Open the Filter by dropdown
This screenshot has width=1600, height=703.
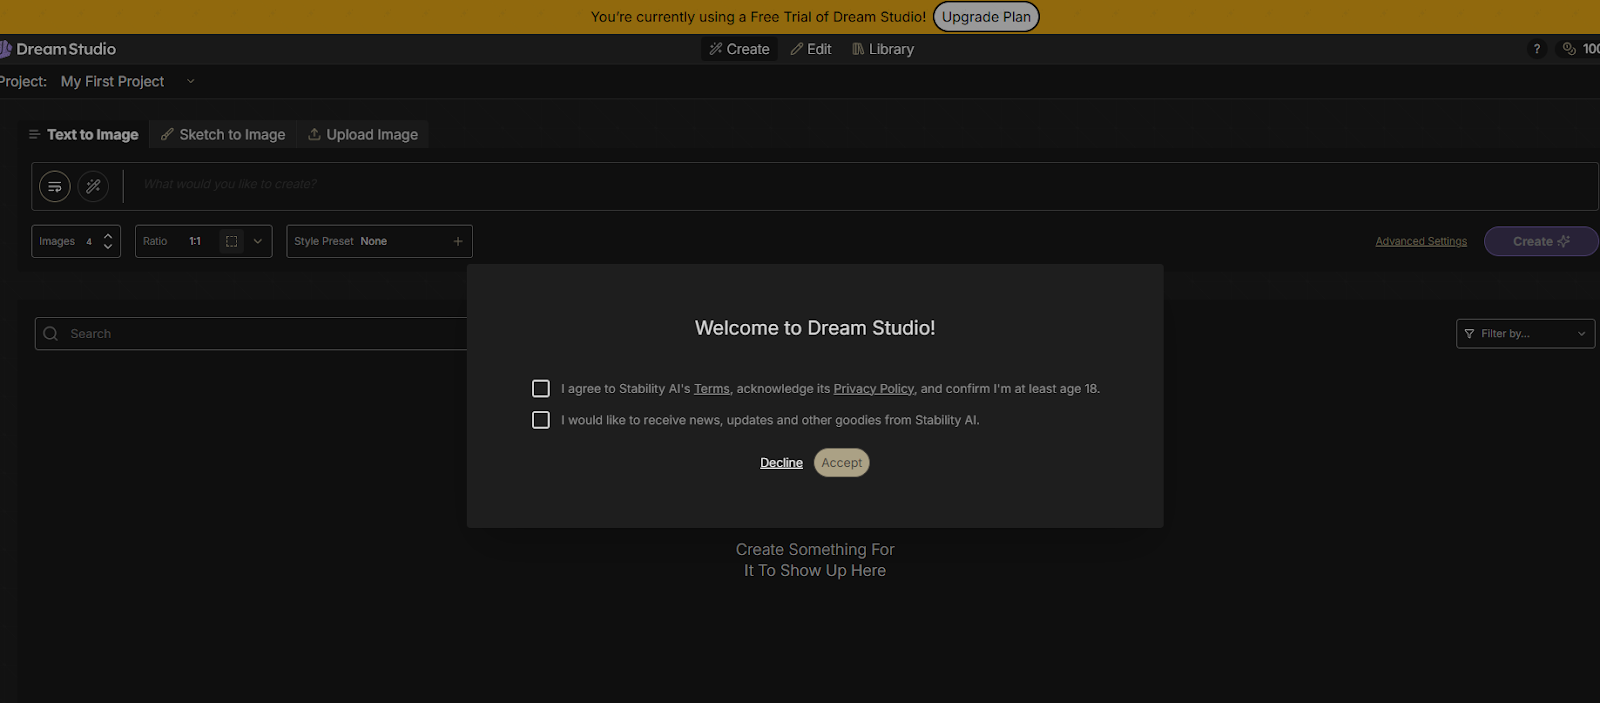click(x=1525, y=334)
